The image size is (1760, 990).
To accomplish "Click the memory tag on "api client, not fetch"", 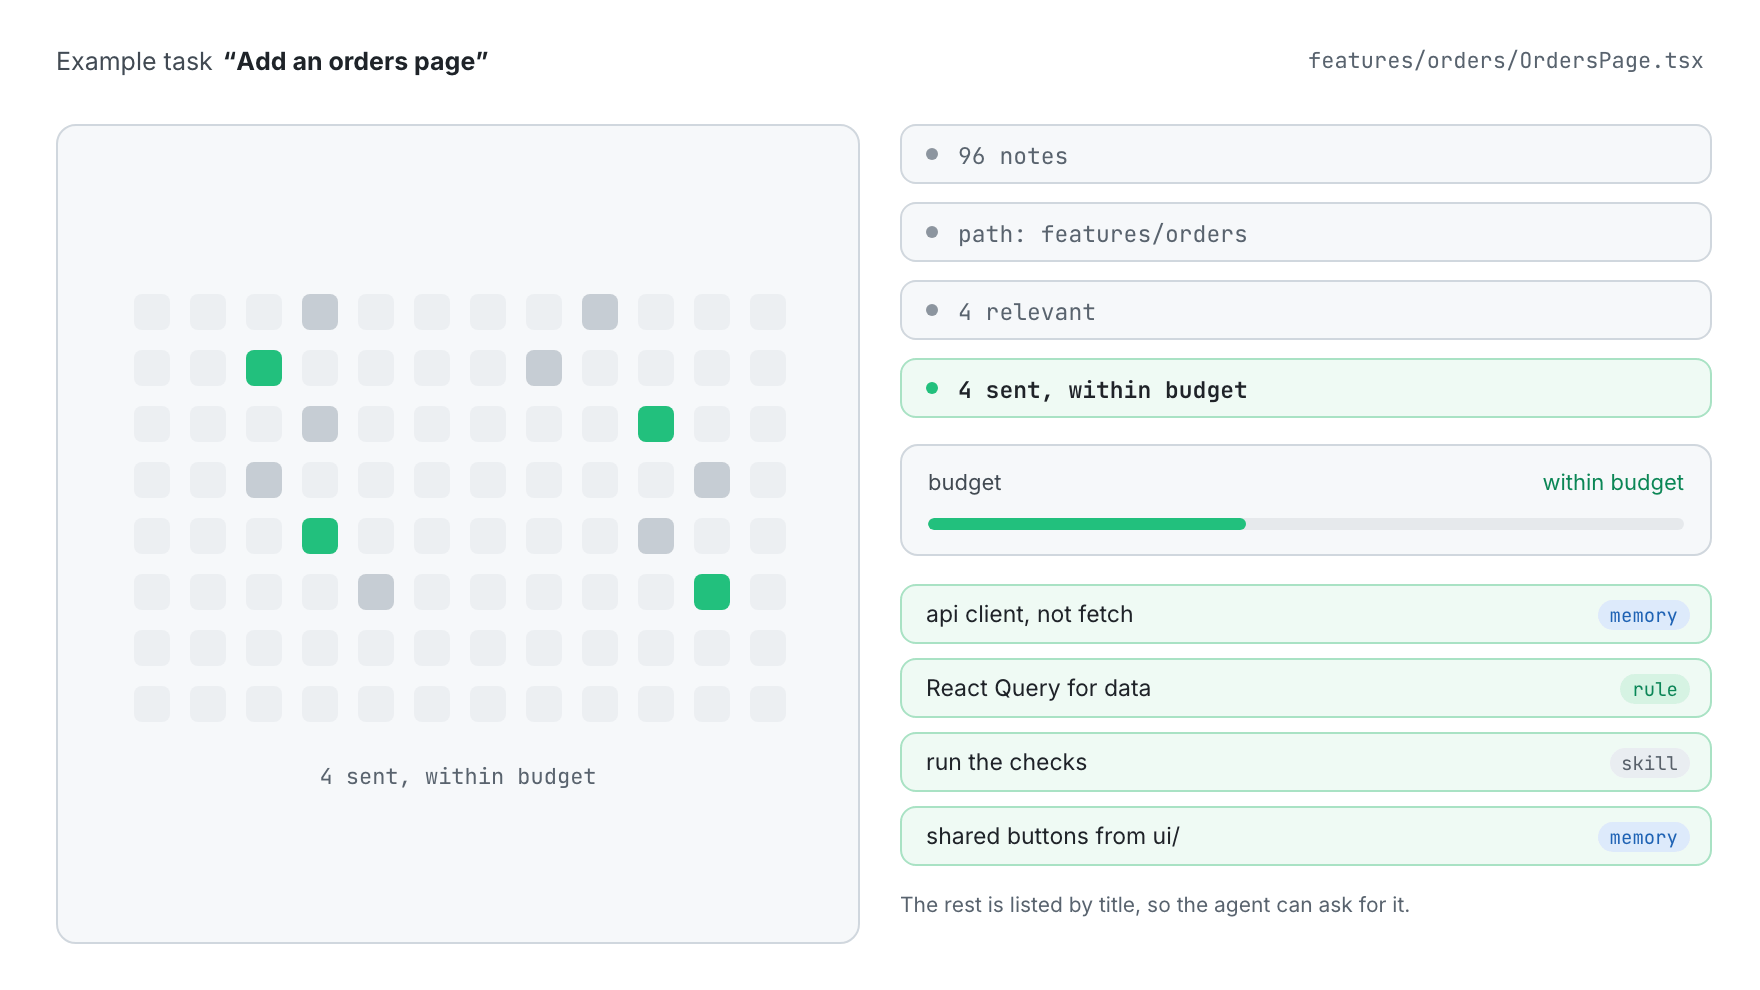I will tap(1643, 615).
